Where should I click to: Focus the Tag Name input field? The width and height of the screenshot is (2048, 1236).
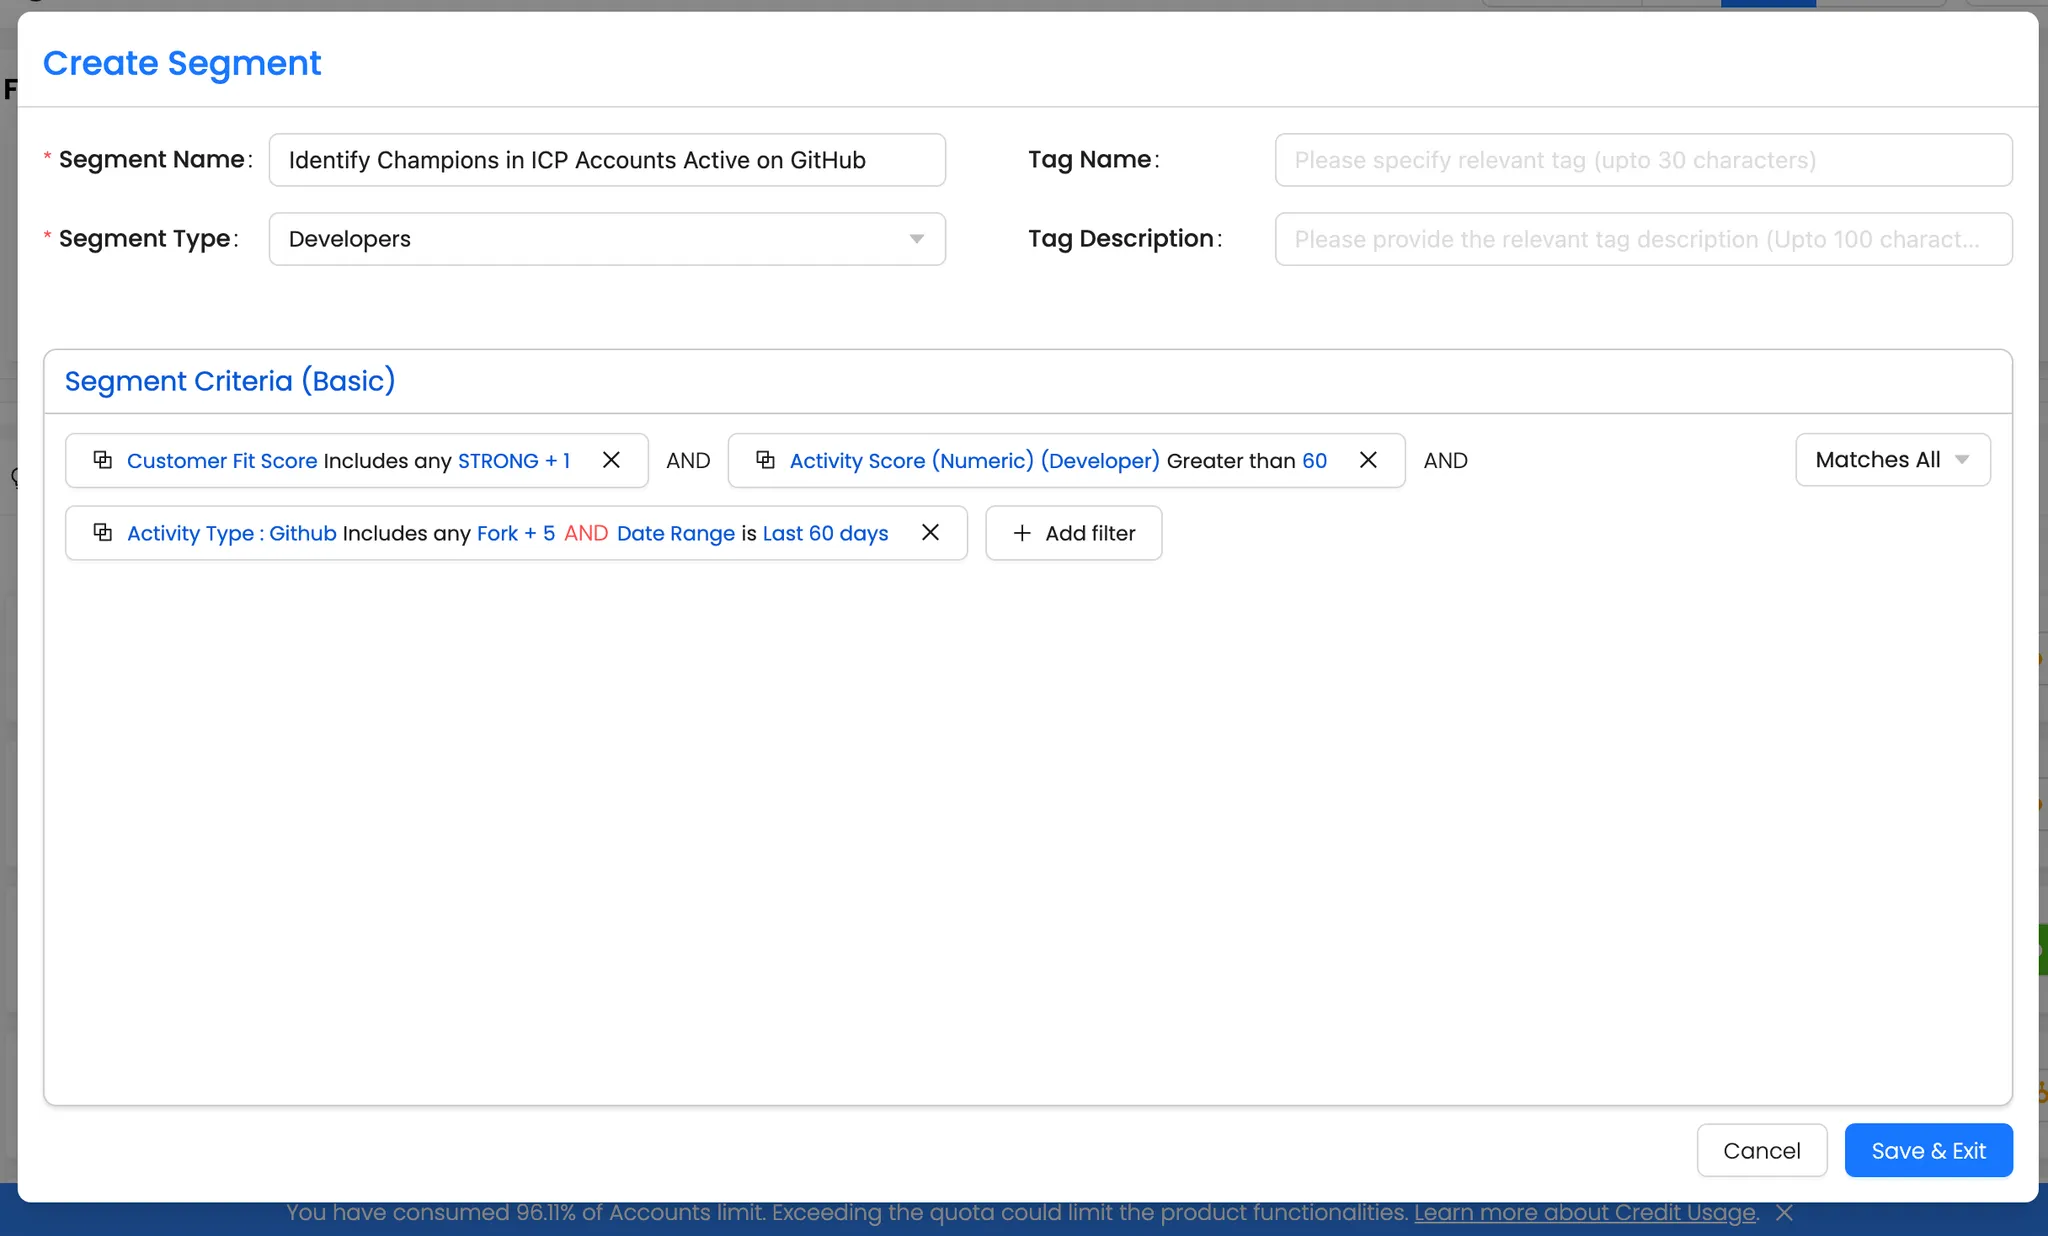[1642, 160]
